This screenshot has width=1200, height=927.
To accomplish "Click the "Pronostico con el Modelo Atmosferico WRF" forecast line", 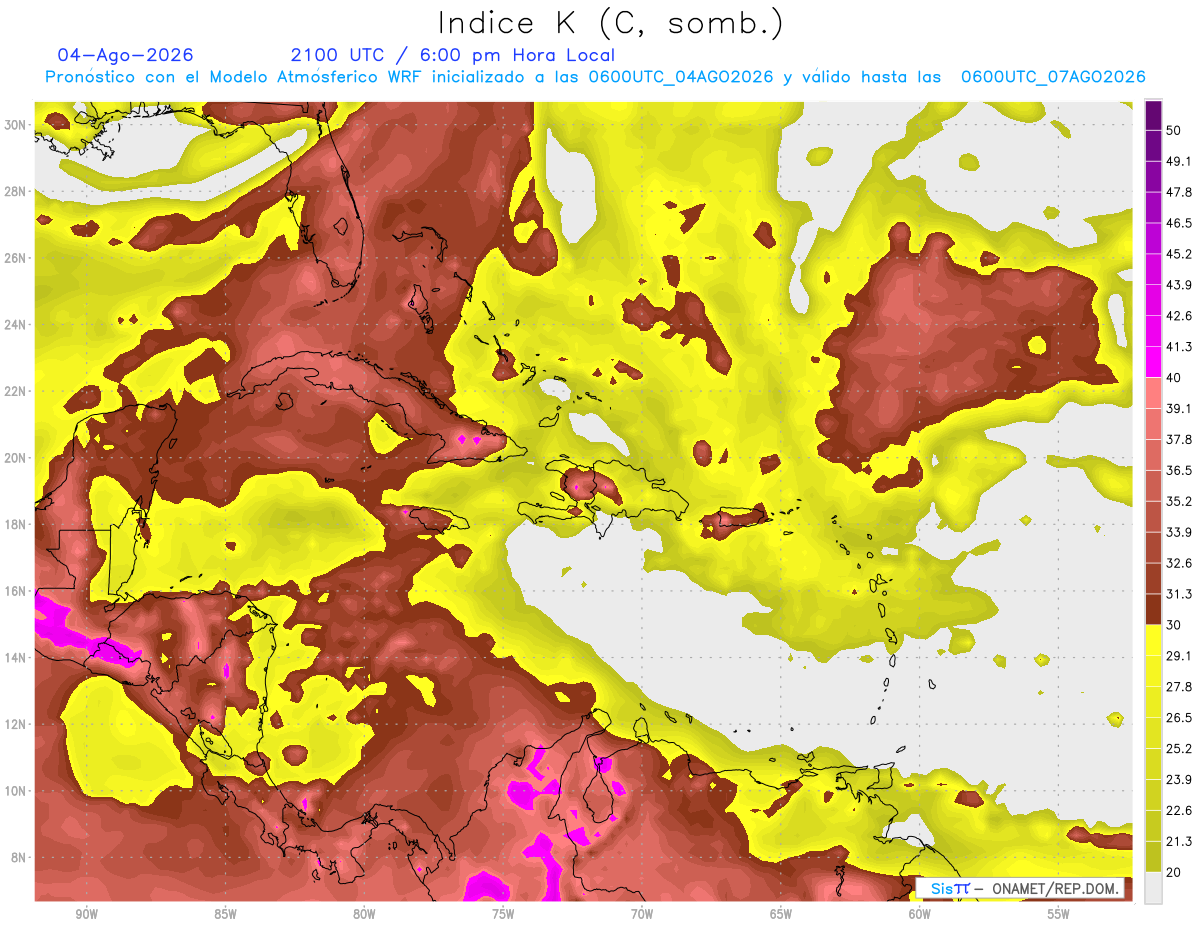I will (595, 77).
